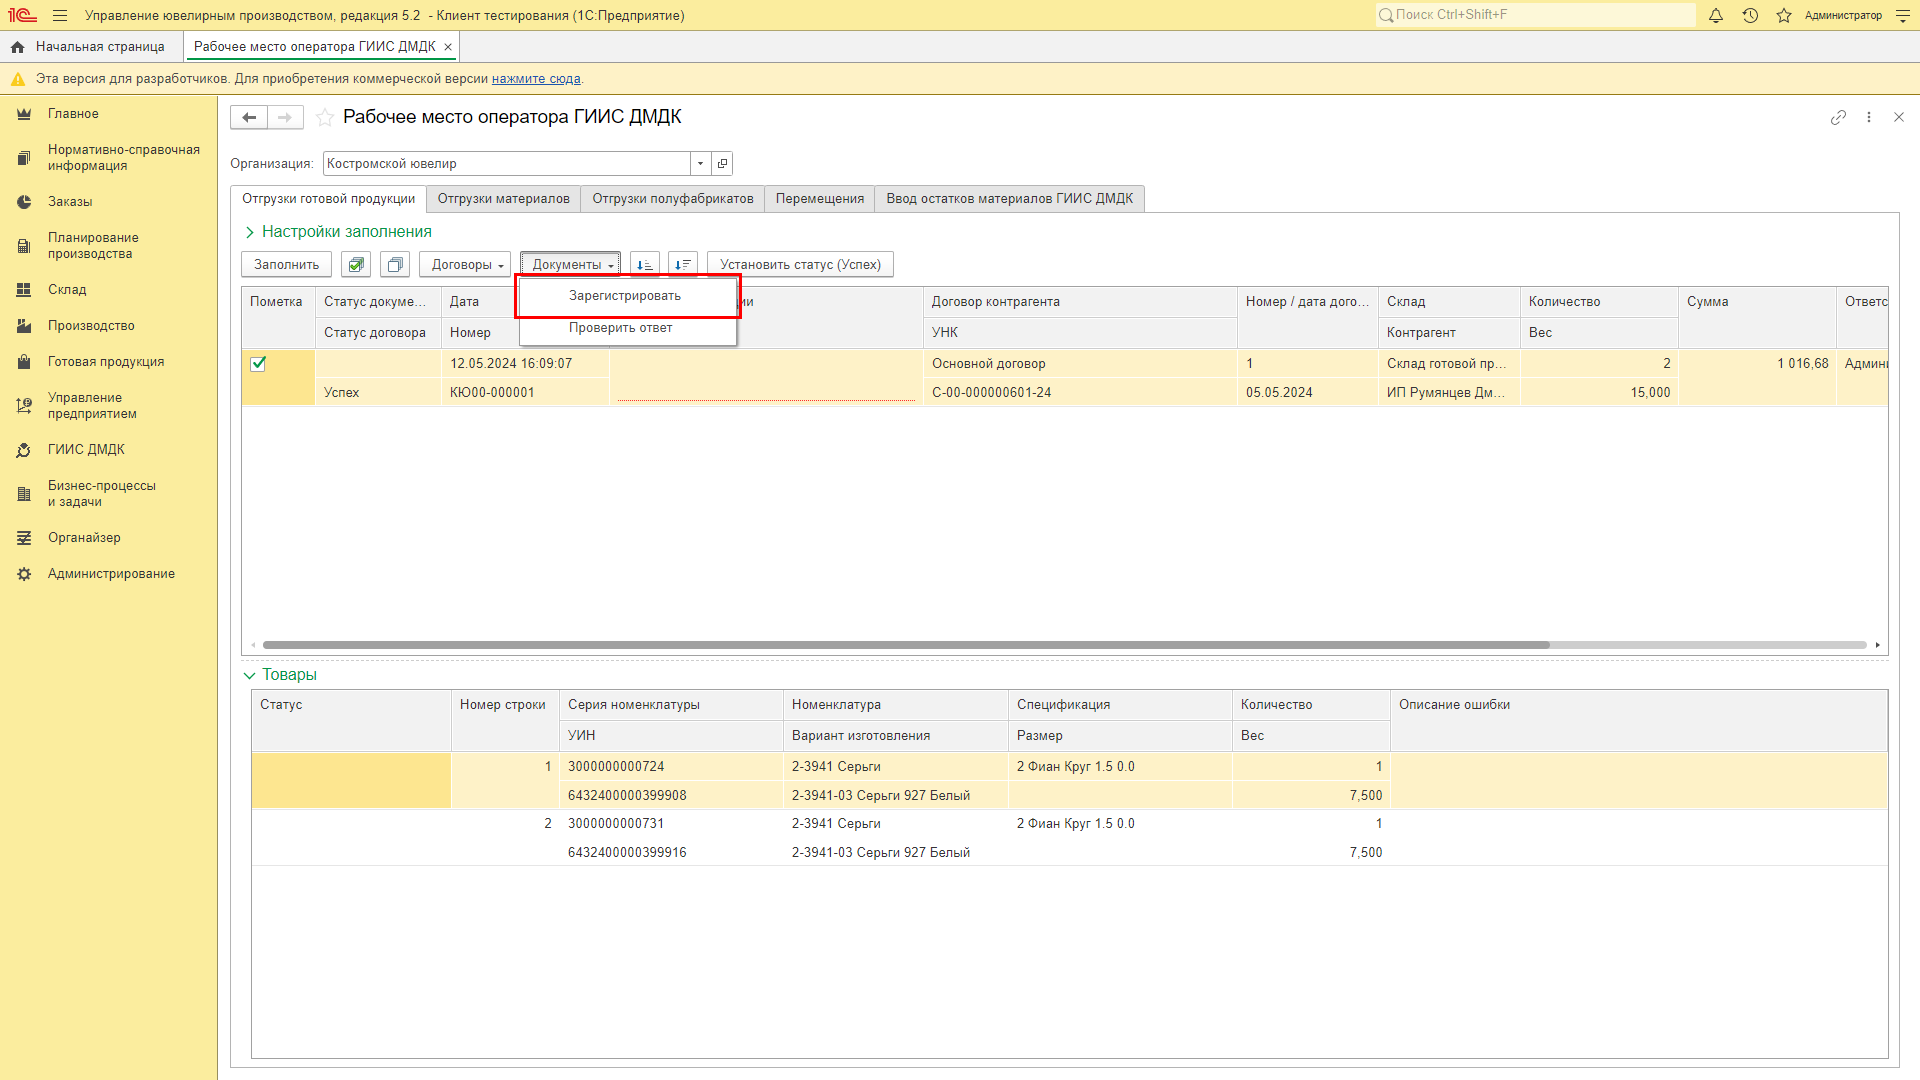Open notifications bell icon

tap(1716, 15)
